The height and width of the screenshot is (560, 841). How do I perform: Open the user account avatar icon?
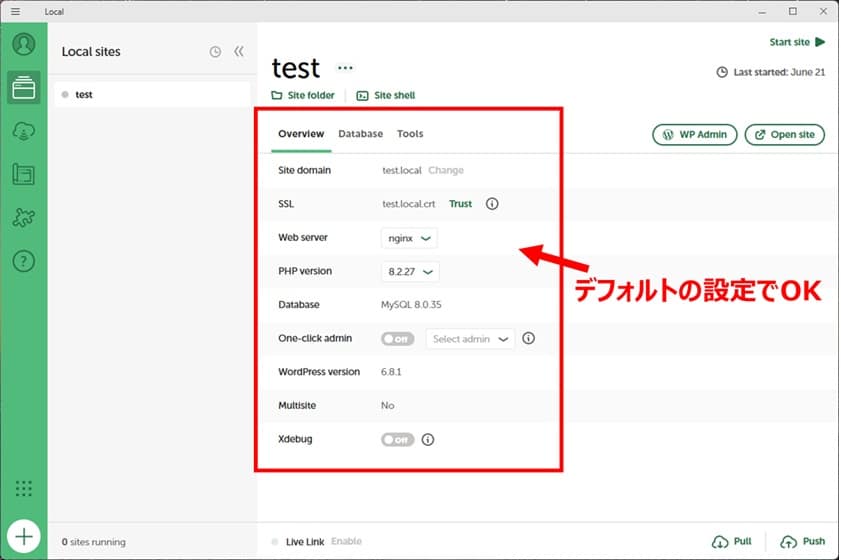(24, 44)
